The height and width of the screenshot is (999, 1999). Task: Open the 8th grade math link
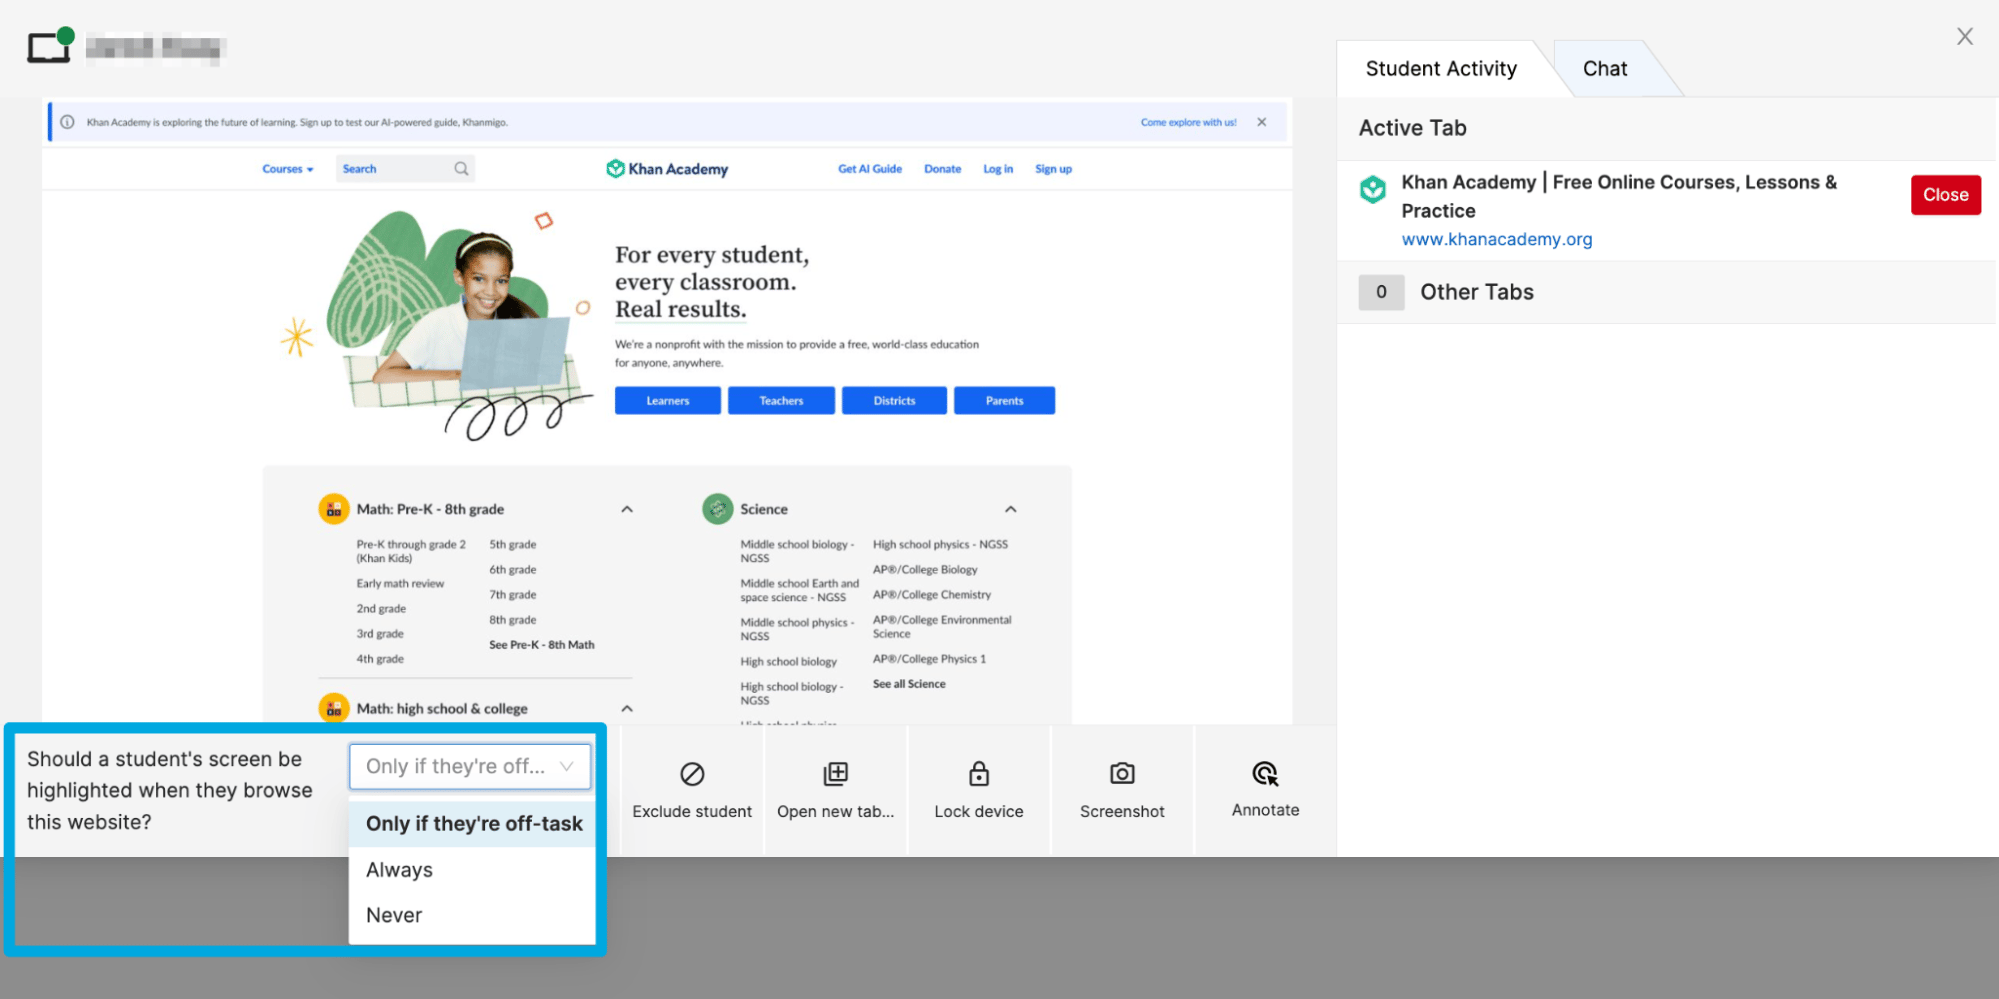click(512, 620)
